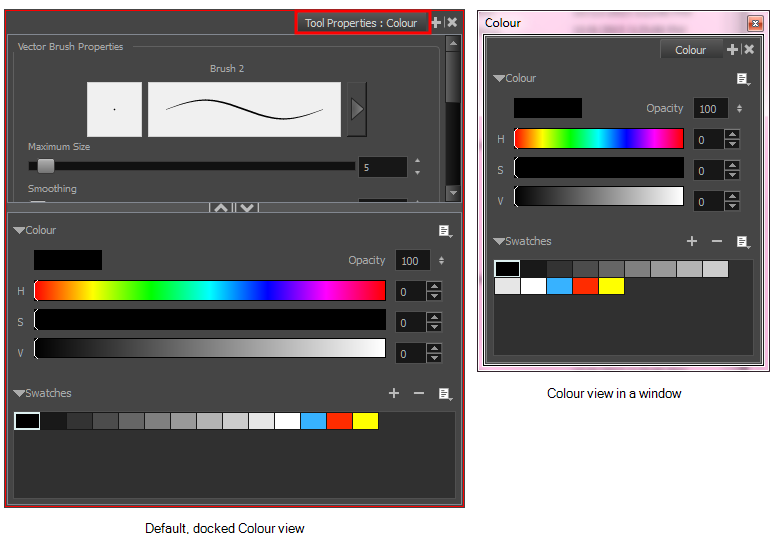
Task: Select the Brush 2 dot tip thumbnail
Action: tap(114, 109)
